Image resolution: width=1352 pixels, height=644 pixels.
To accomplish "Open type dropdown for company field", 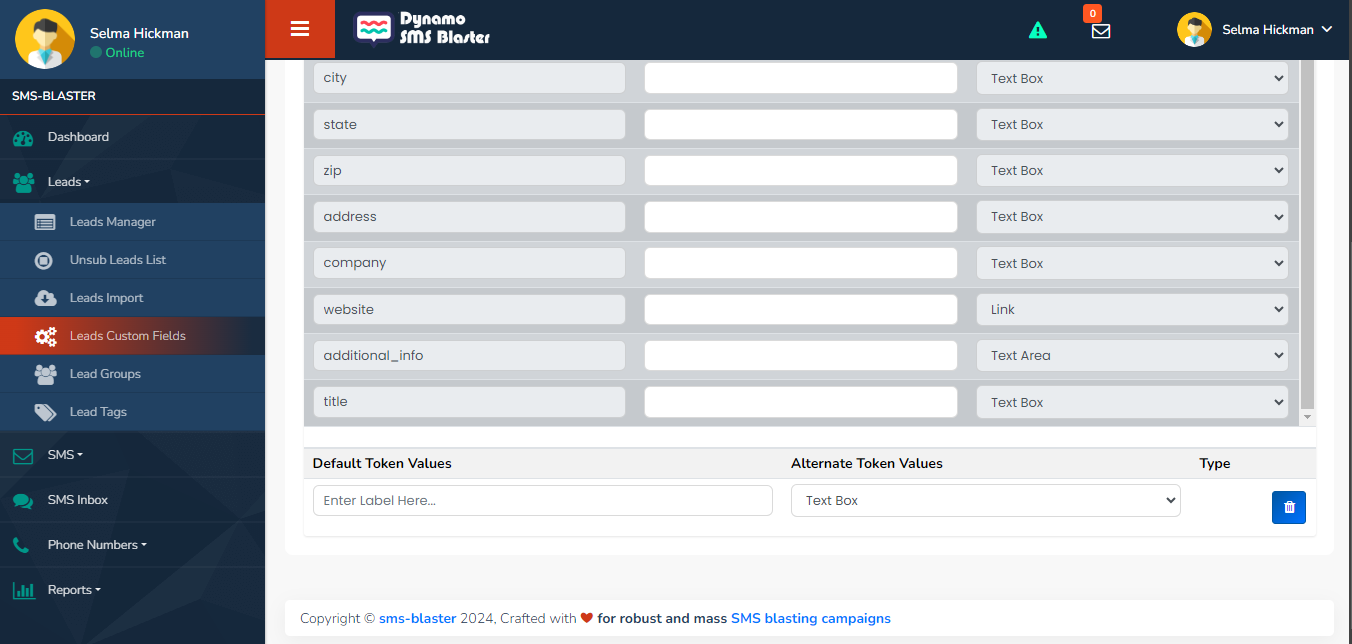I will 1132,263.
